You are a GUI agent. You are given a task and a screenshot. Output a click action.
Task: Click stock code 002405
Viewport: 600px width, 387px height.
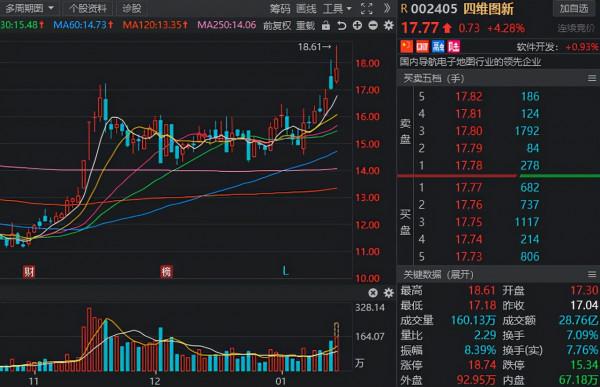(x=434, y=9)
